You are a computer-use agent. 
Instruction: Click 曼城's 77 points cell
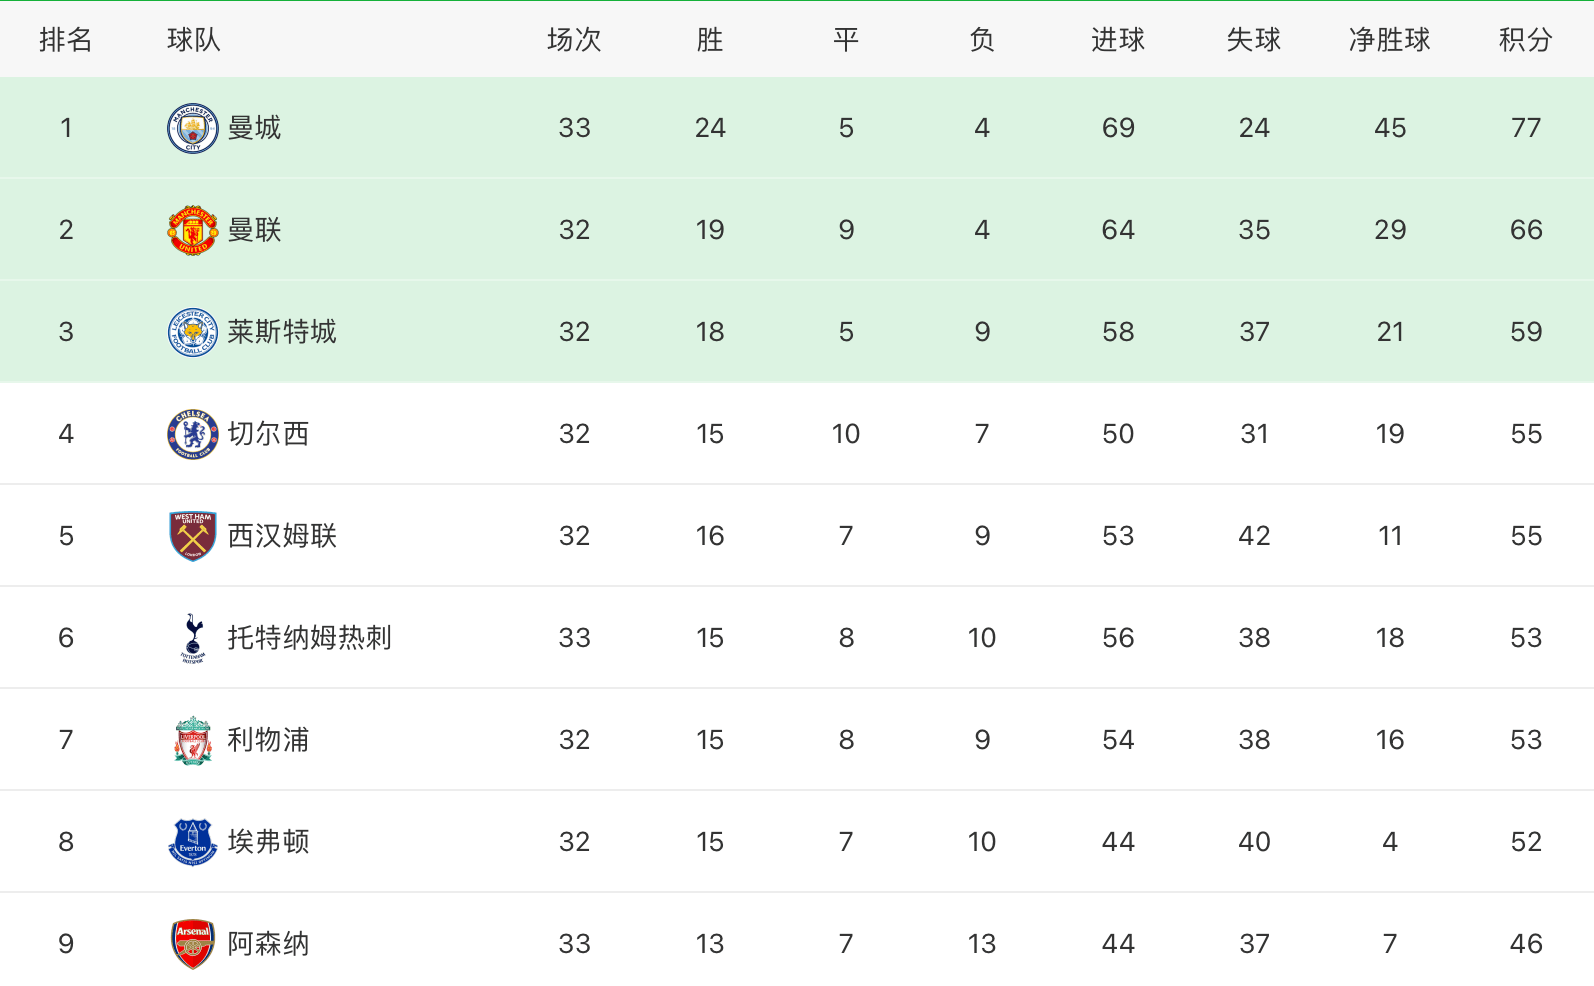click(1525, 128)
